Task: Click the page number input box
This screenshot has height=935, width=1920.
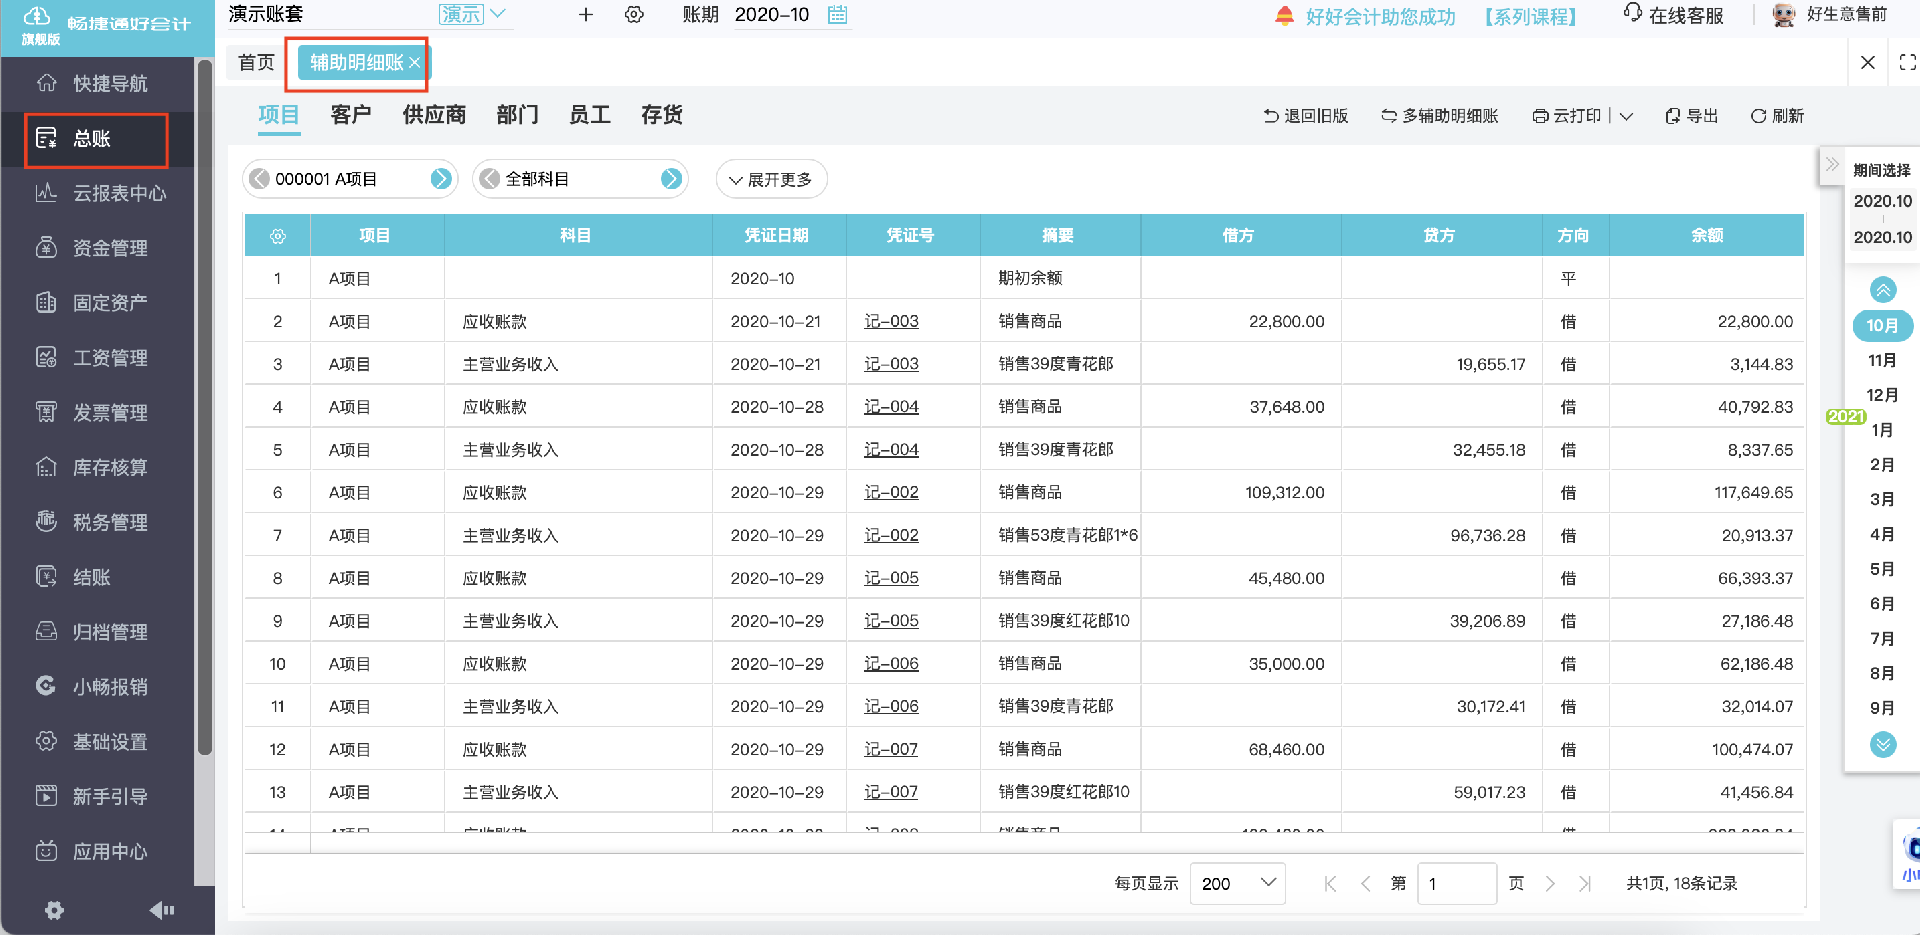Action: [x=1457, y=883]
